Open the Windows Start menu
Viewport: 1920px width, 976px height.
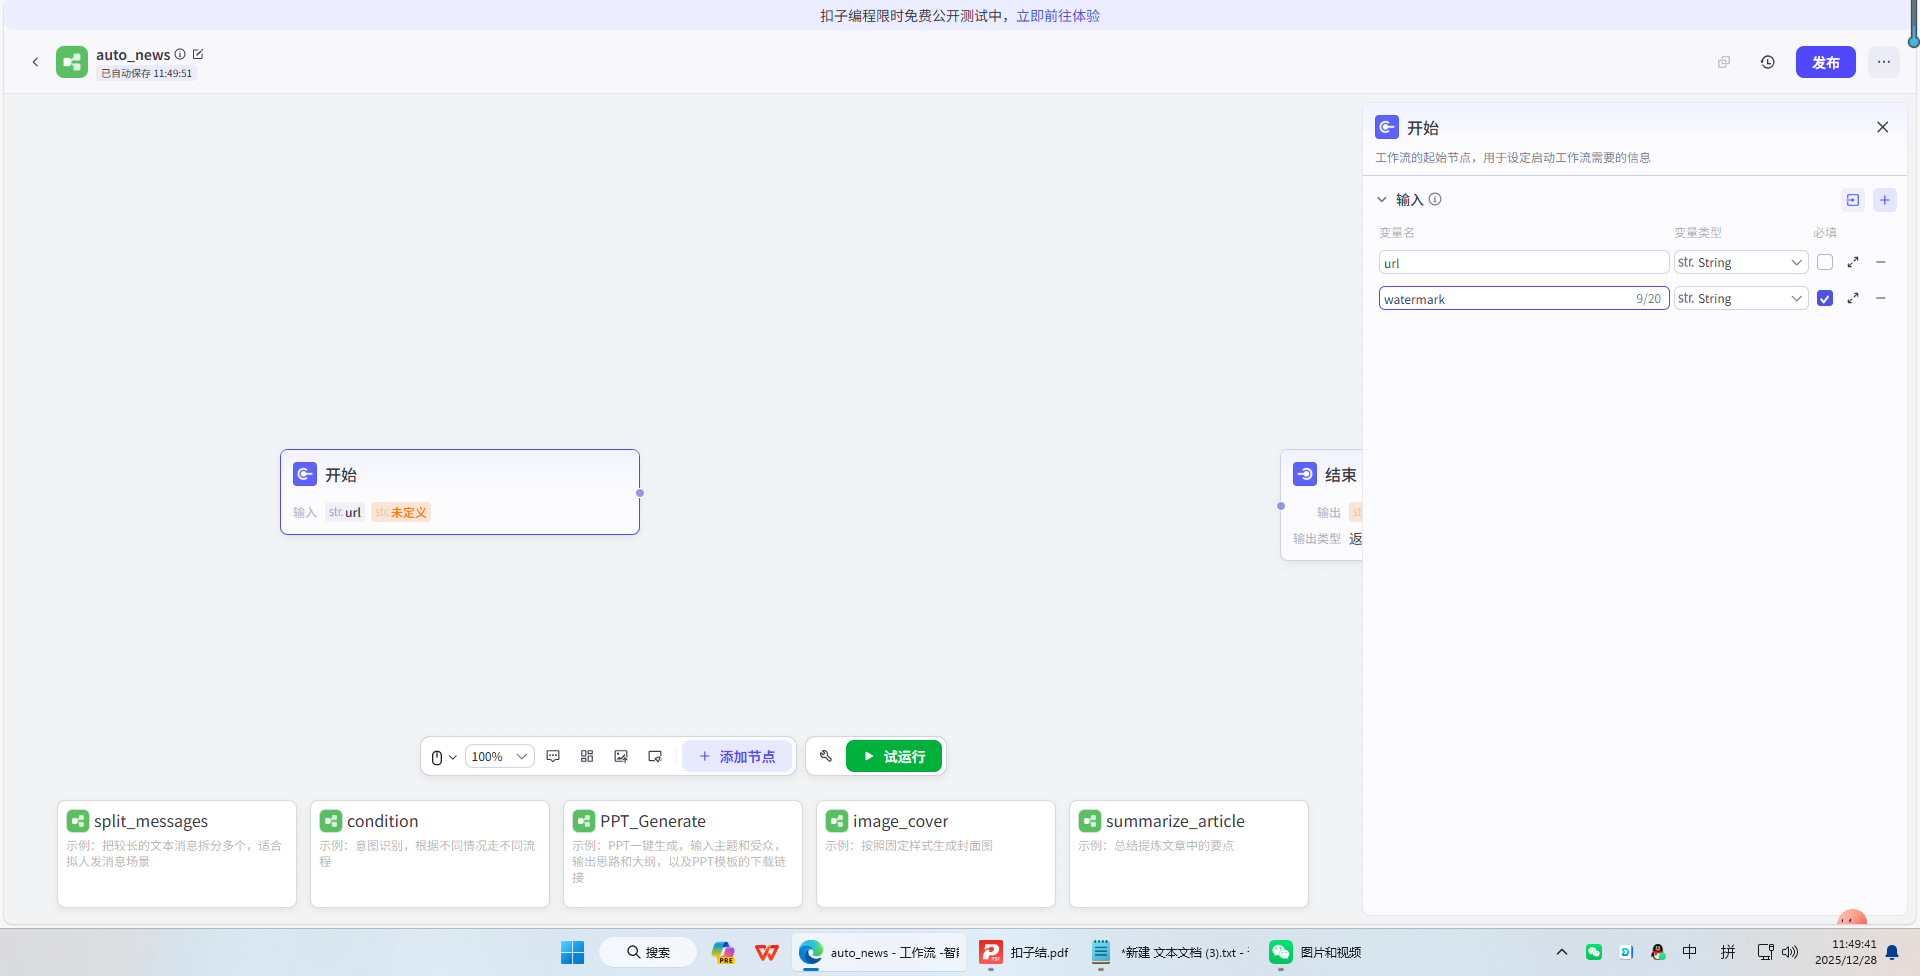[x=572, y=952]
